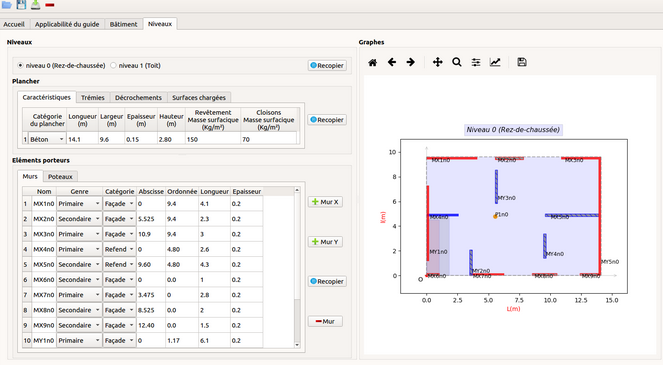Open the Béton floor category dropdown

point(47,139)
